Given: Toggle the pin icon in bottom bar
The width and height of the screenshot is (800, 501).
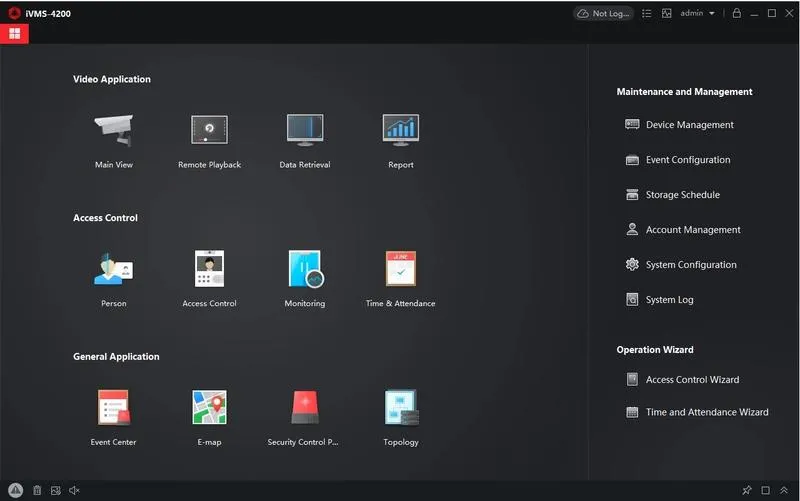Looking at the screenshot, I should 746,490.
